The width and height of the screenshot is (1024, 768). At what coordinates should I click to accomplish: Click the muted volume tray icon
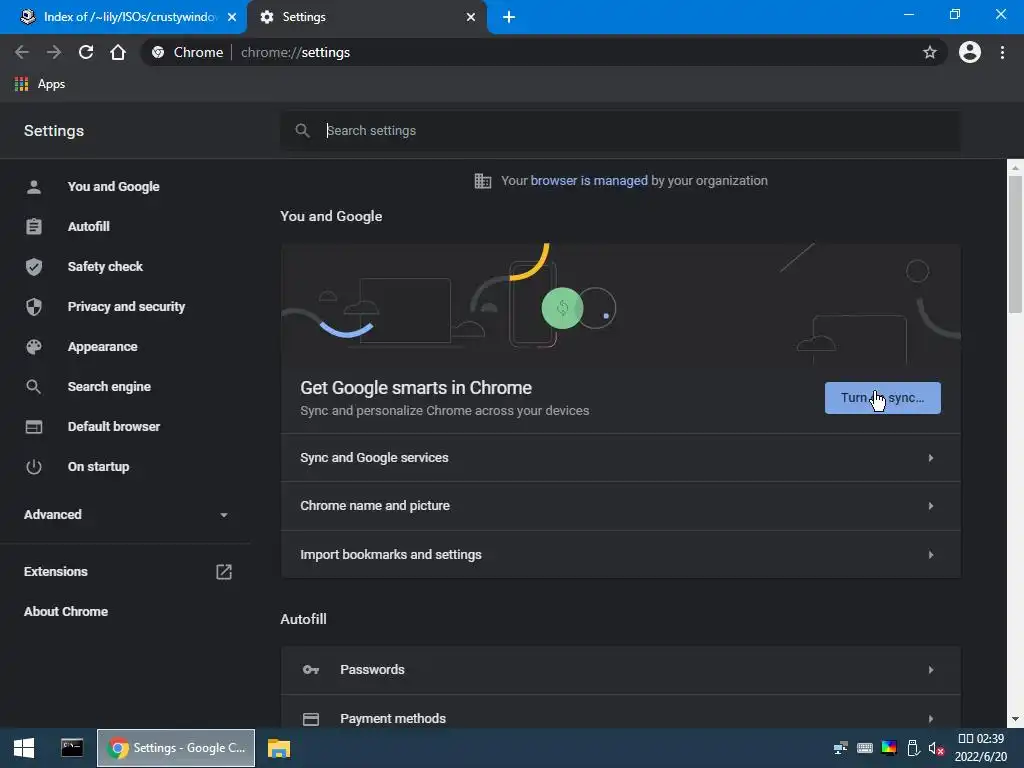936,748
